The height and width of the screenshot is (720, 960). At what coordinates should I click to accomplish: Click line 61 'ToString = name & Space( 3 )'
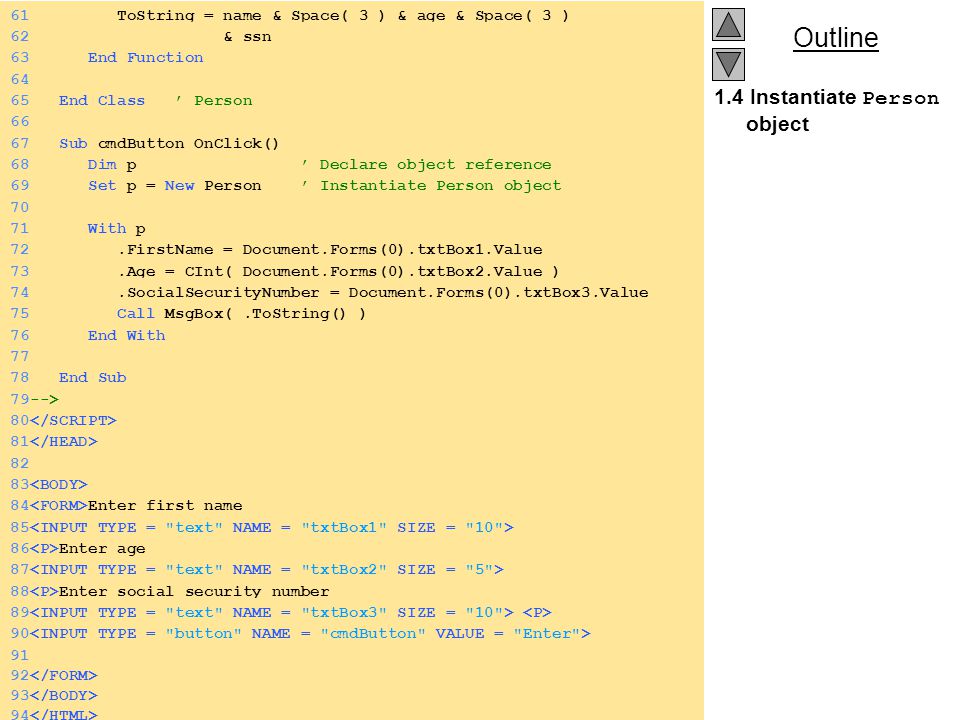pos(343,15)
